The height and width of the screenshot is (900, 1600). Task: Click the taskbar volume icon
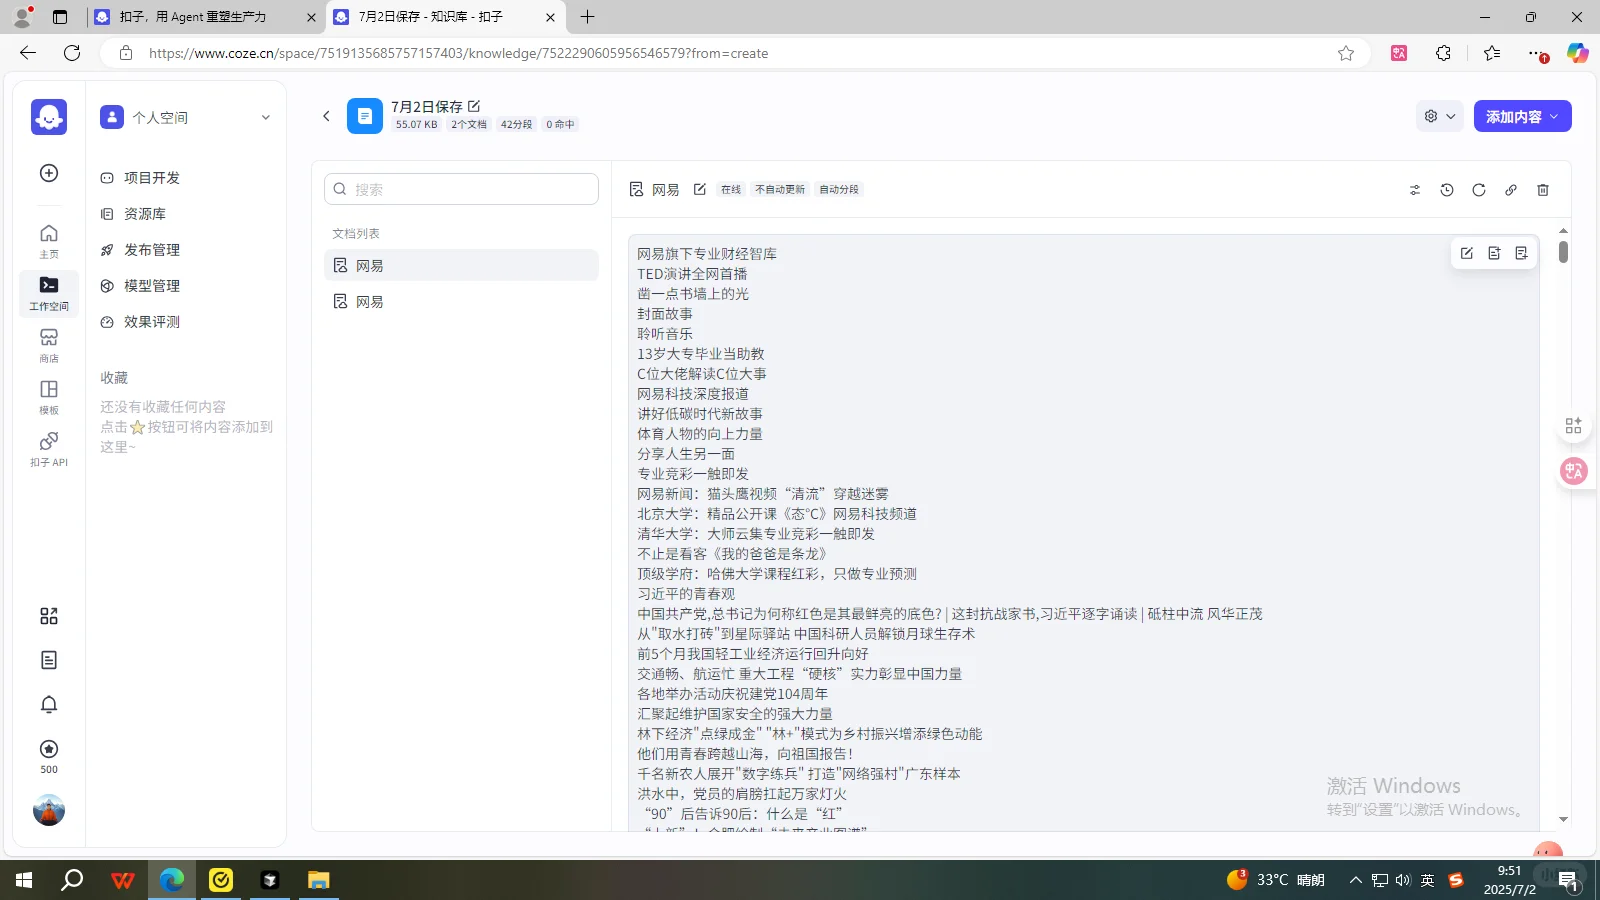pos(1403,880)
